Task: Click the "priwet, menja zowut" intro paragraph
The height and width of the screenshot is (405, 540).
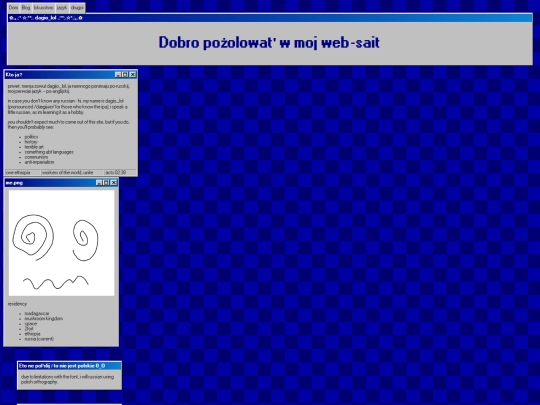Action: point(69,89)
